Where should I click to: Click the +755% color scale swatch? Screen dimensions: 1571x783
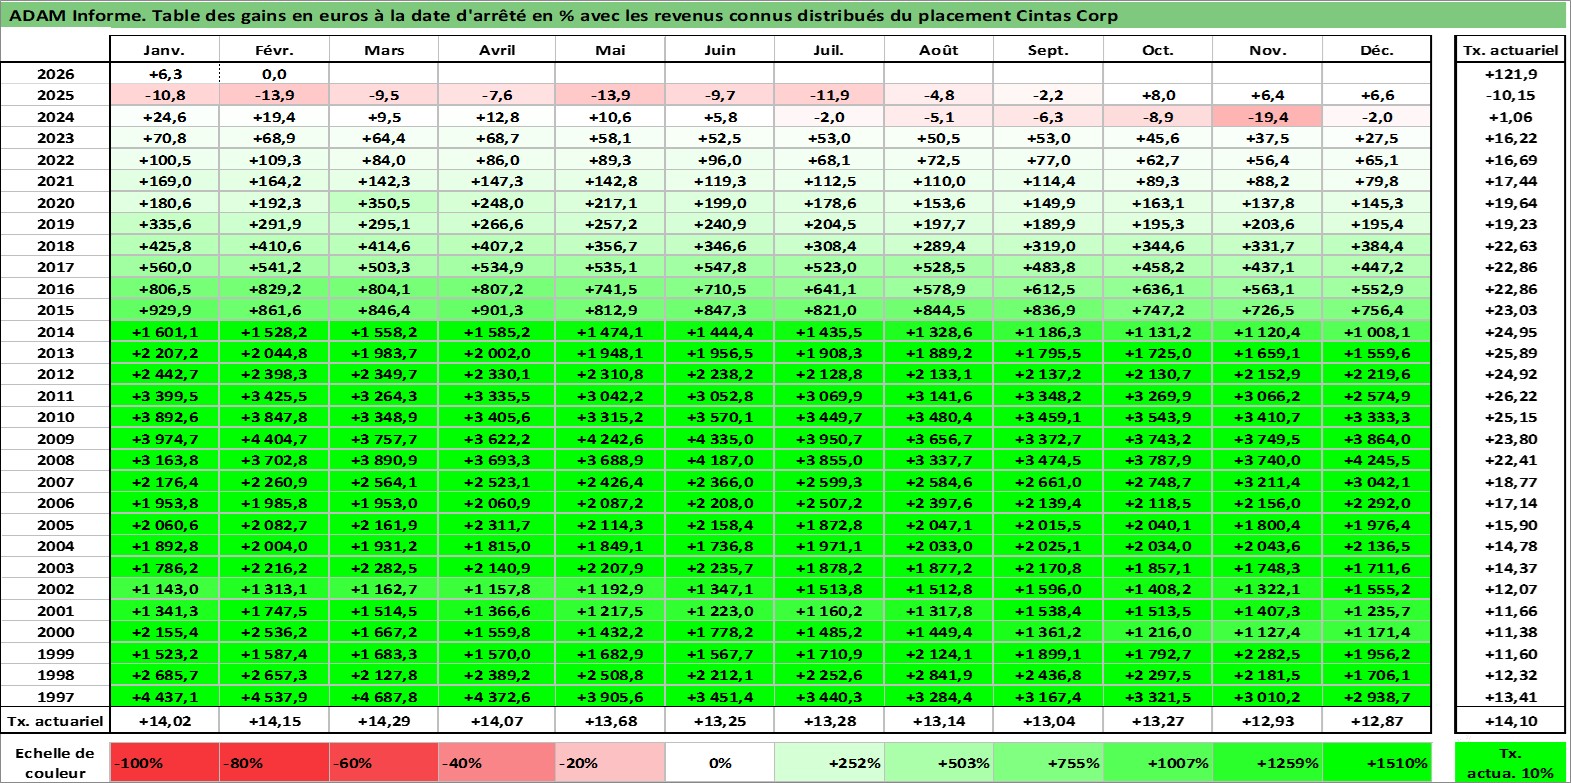pyautogui.click(x=1048, y=762)
